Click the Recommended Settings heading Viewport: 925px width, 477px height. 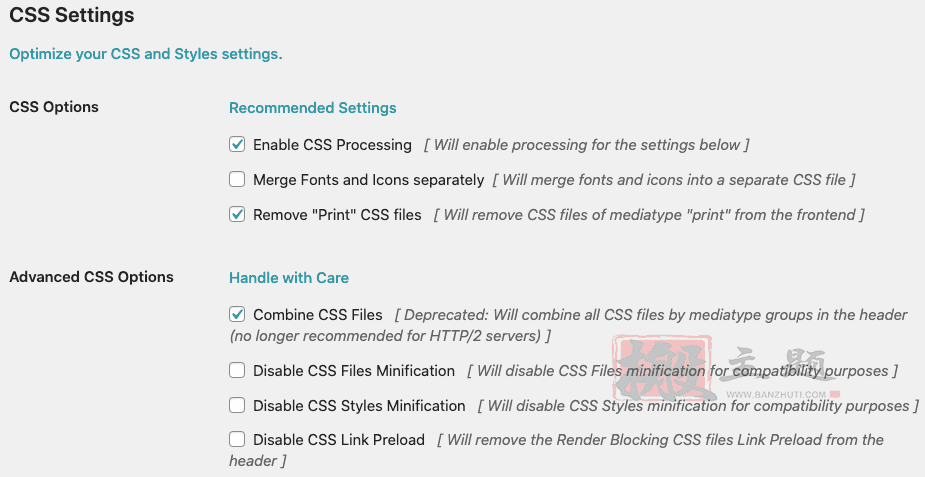pyautogui.click(x=313, y=108)
